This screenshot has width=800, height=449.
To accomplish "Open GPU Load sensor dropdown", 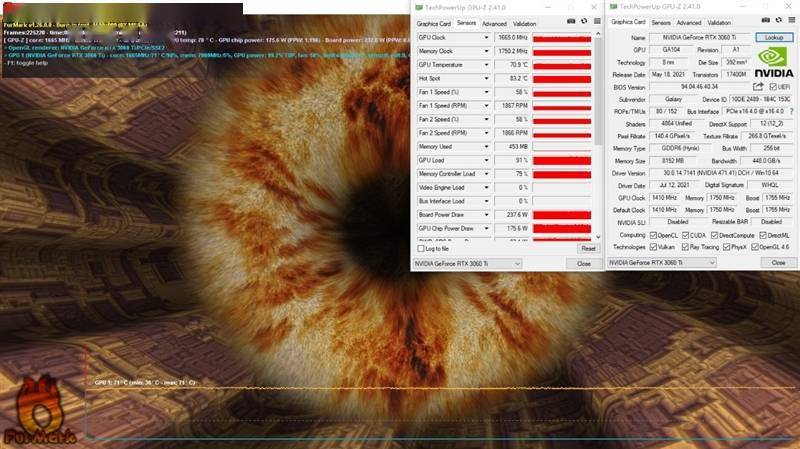I will (x=486, y=160).
